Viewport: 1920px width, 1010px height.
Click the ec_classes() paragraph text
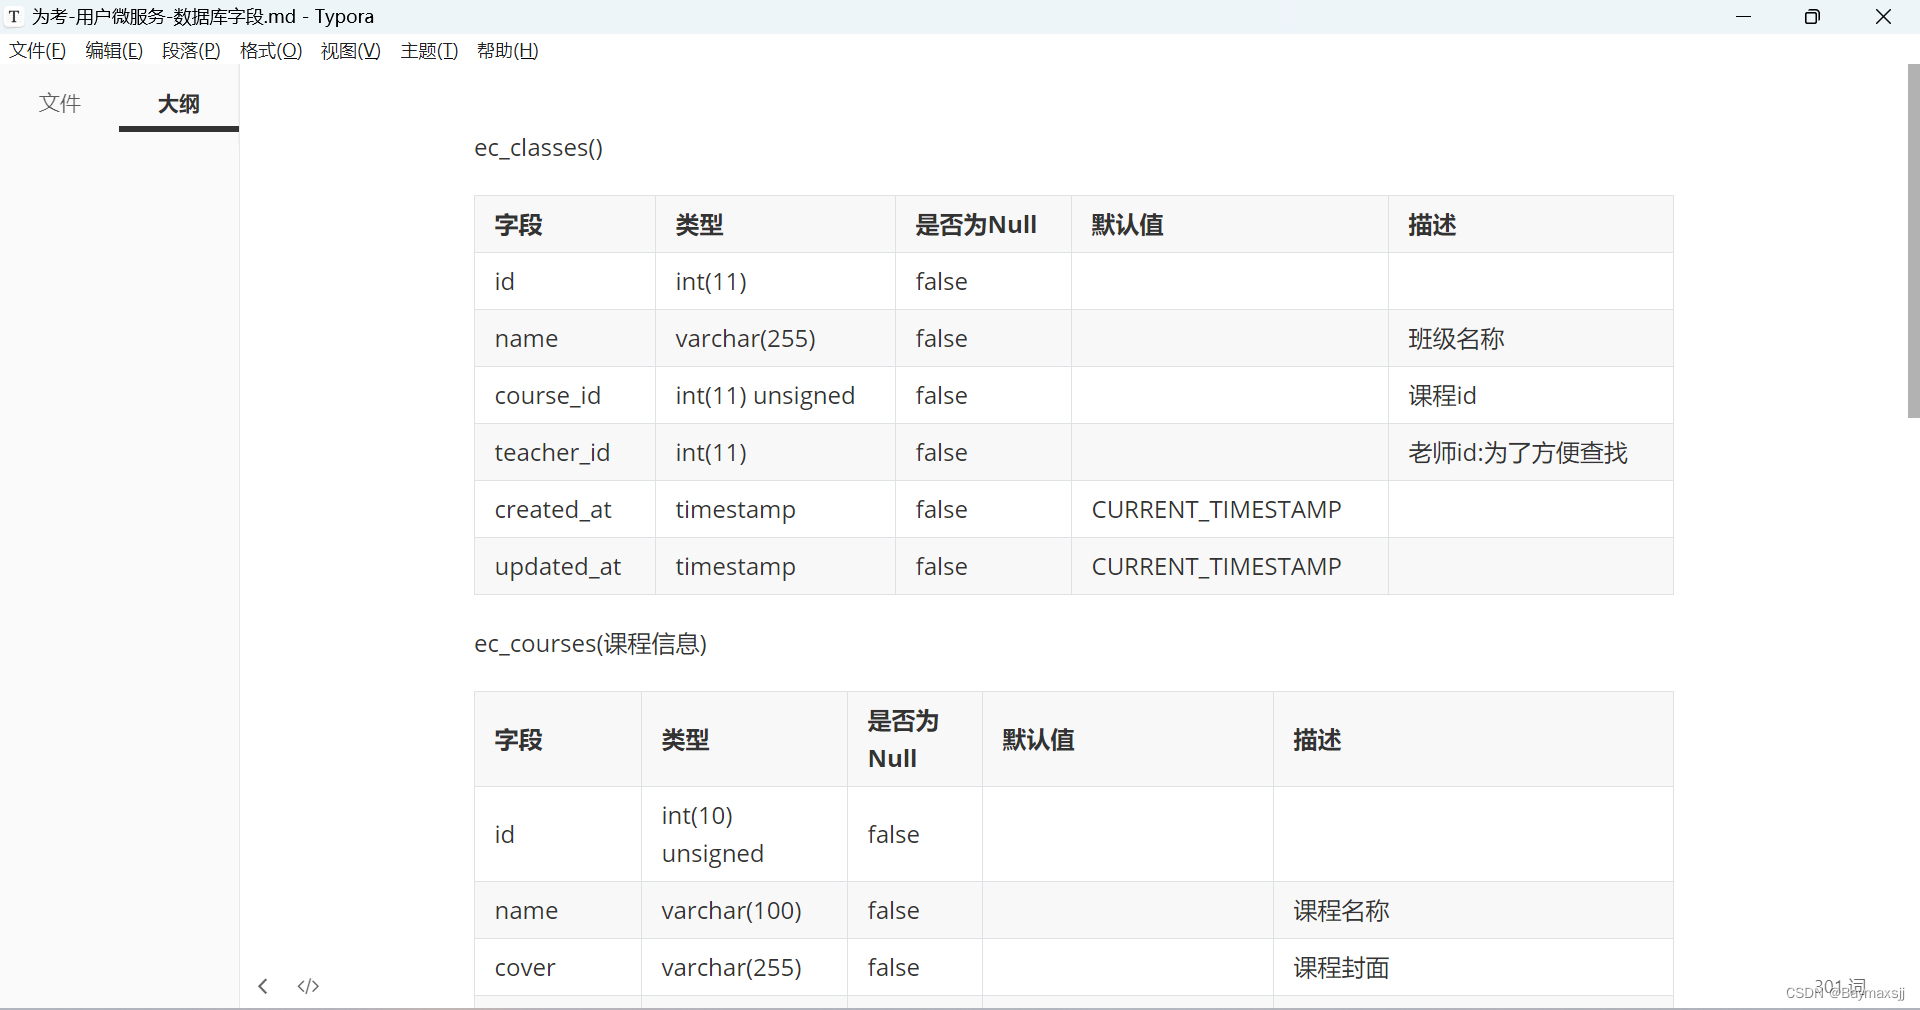tap(538, 148)
